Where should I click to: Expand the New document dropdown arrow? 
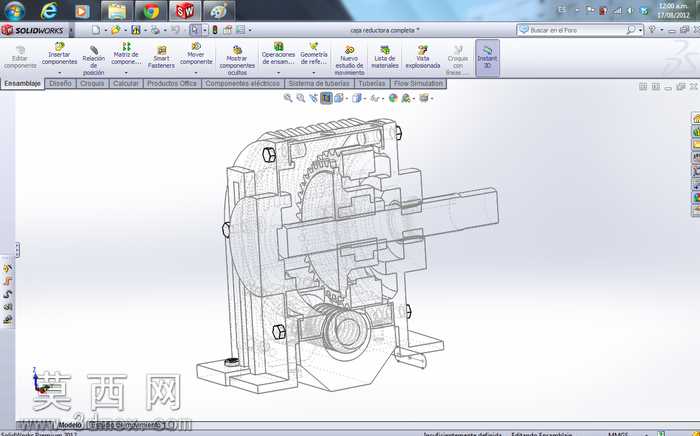[105, 30]
